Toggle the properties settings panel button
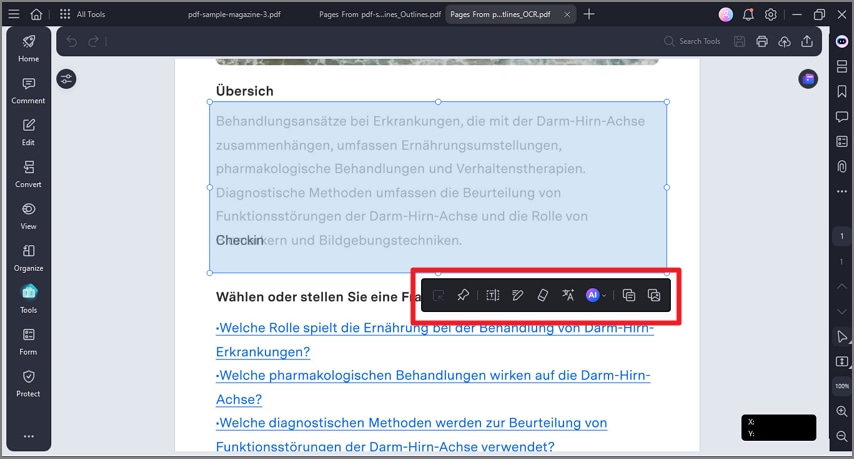 [66, 79]
